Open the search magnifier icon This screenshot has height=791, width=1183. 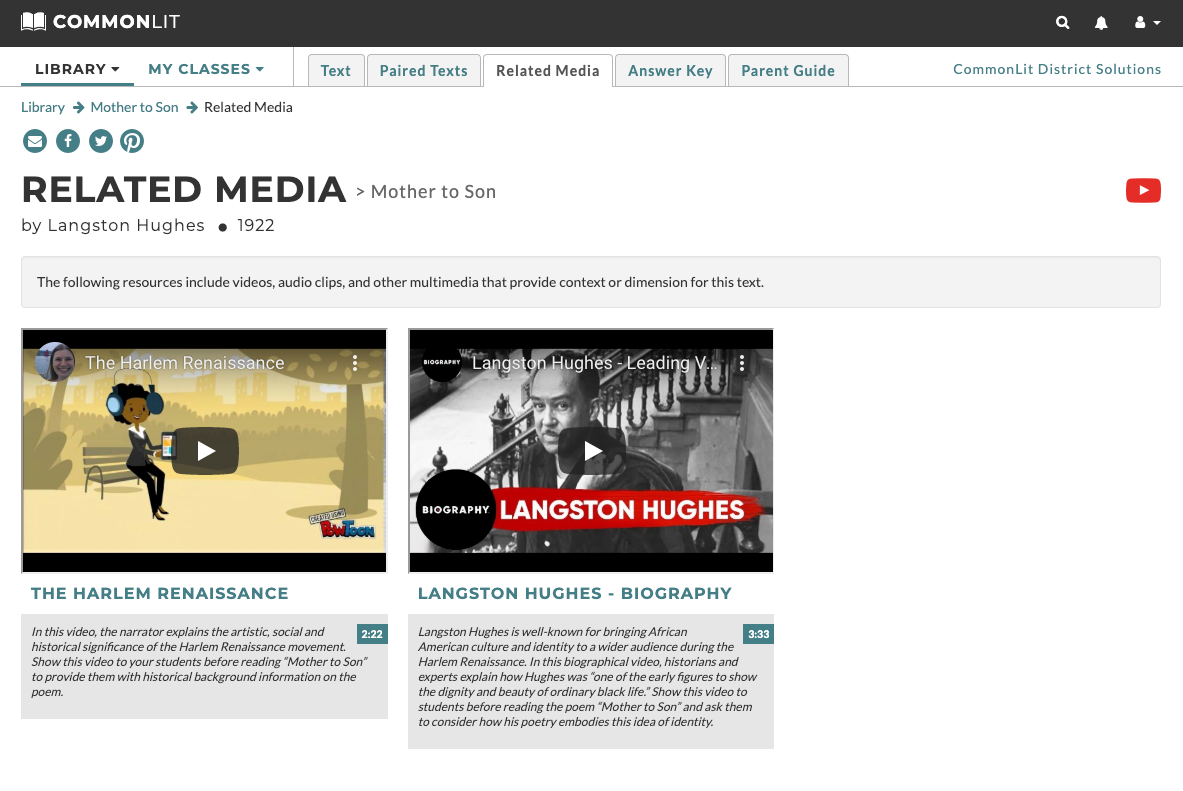pos(1062,23)
